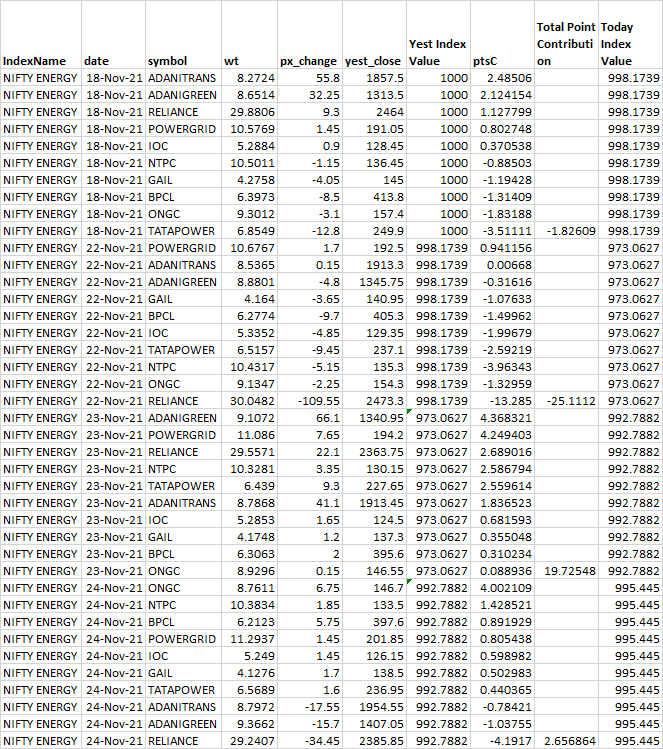Viewport: 663px width, 749px height.
Task: Select px_change value 7.65
Action: coord(328,435)
